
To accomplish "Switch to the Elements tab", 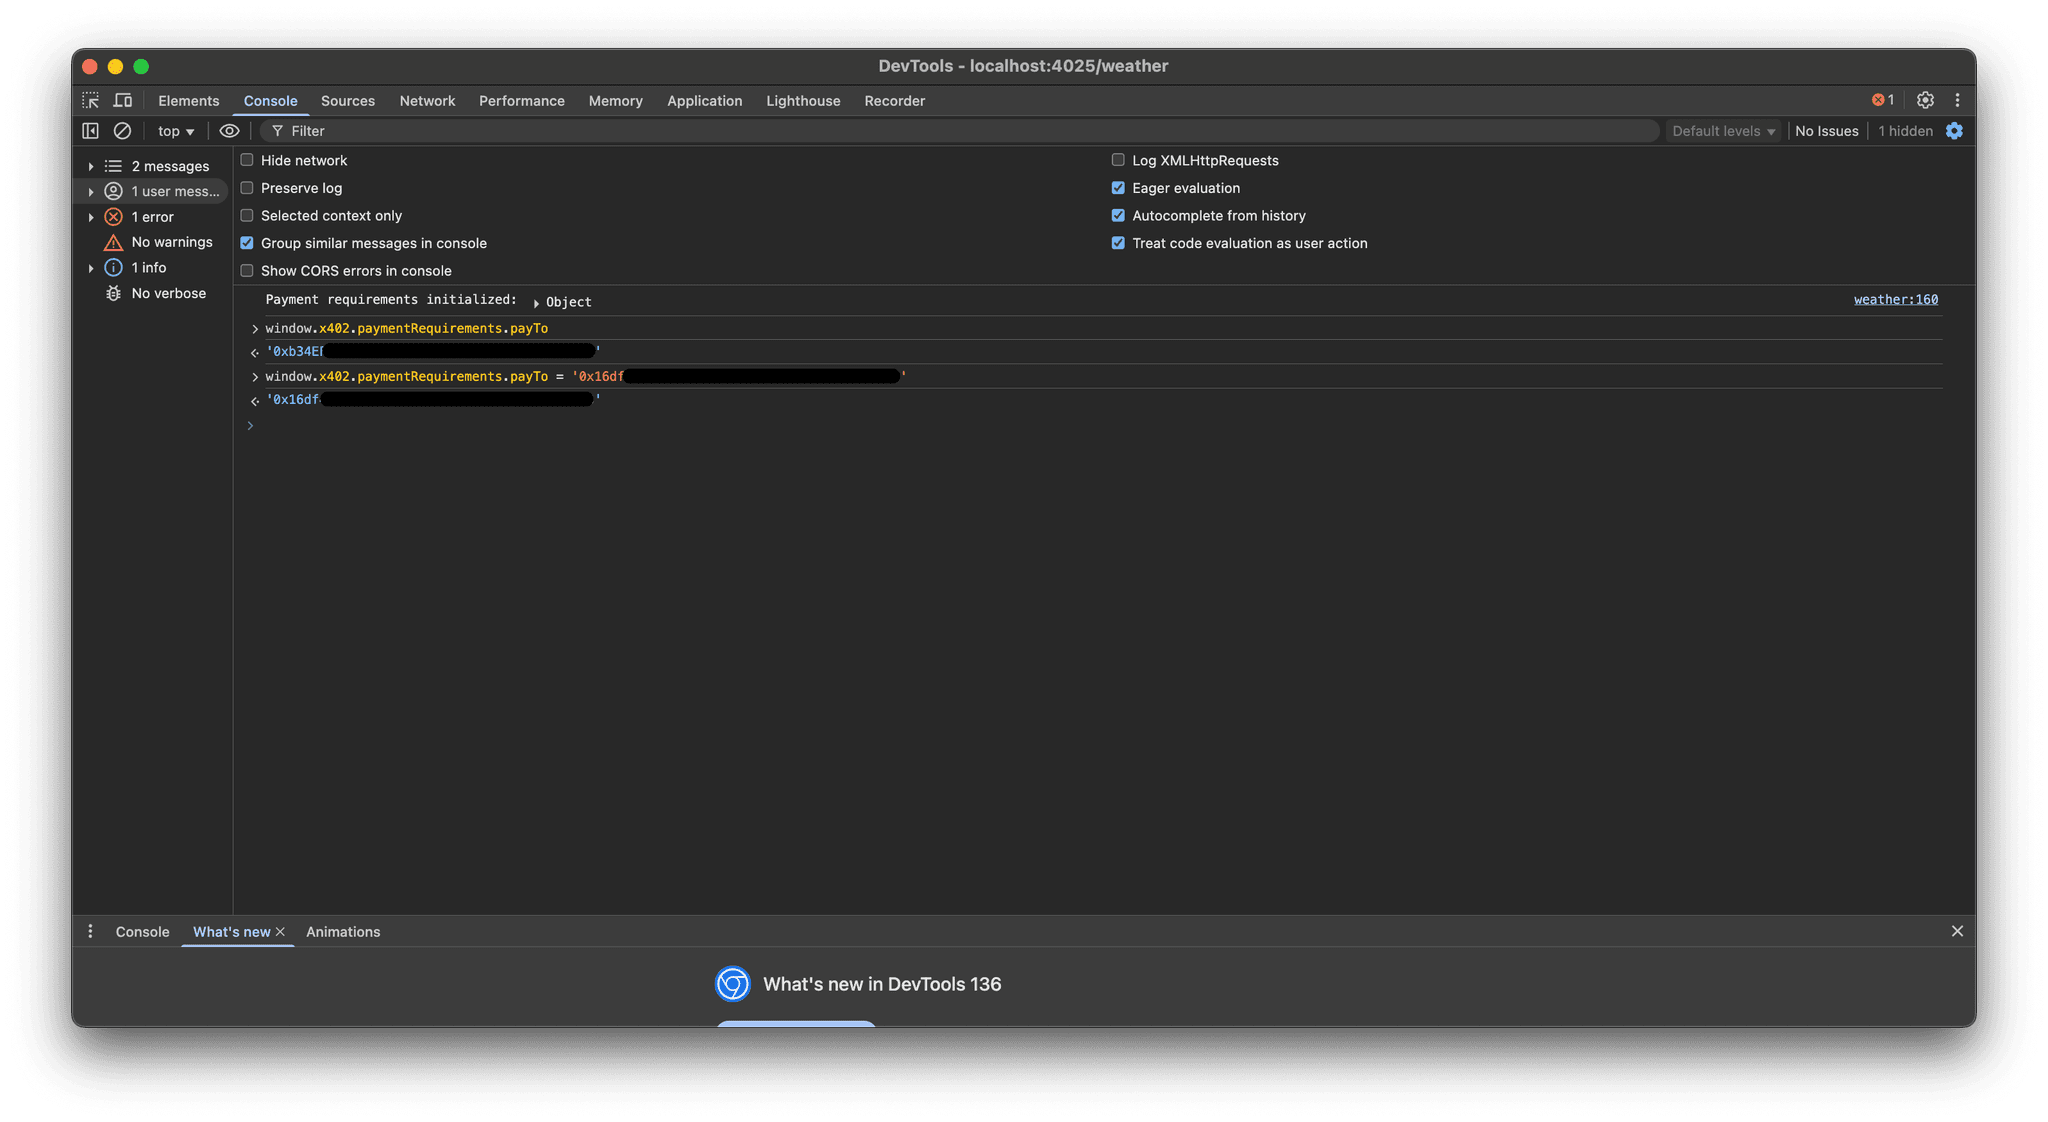I will [x=188, y=100].
